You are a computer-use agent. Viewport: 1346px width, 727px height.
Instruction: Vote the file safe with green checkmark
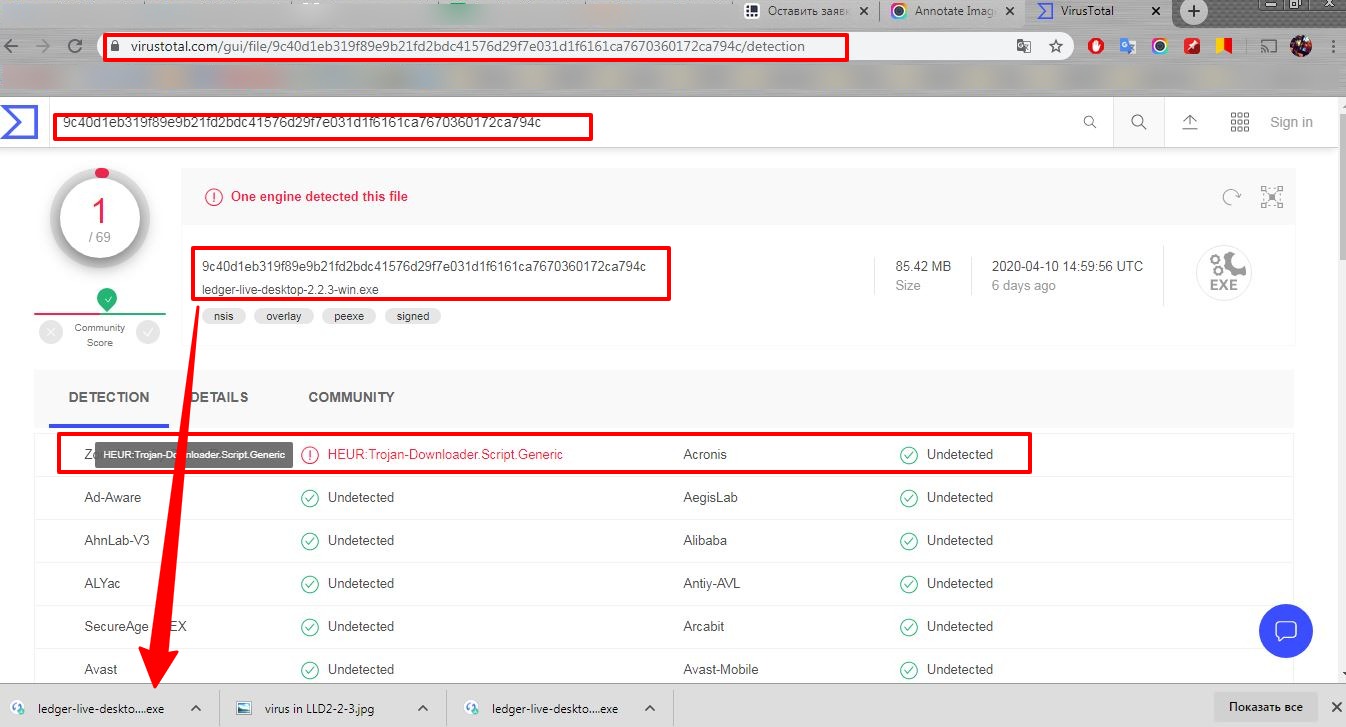point(148,331)
